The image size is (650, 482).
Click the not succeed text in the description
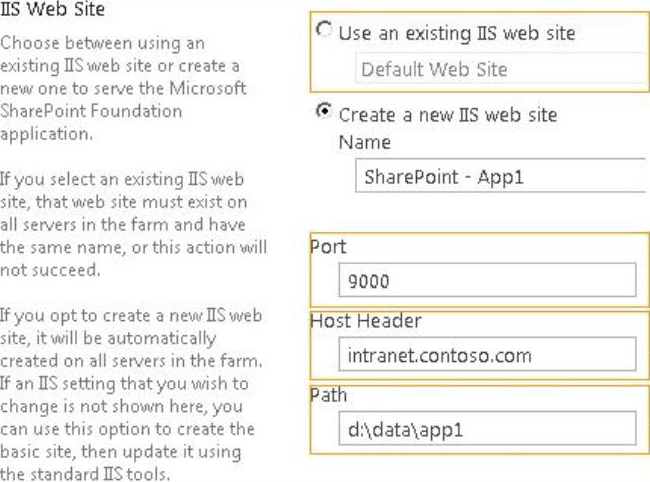pyautogui.click(x=50, y=270)
